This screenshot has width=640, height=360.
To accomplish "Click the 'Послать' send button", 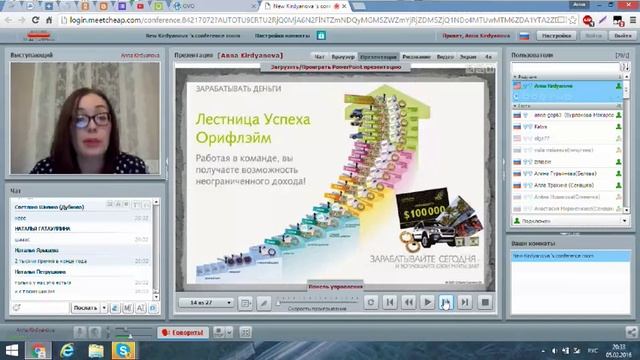I will (85, 308).
